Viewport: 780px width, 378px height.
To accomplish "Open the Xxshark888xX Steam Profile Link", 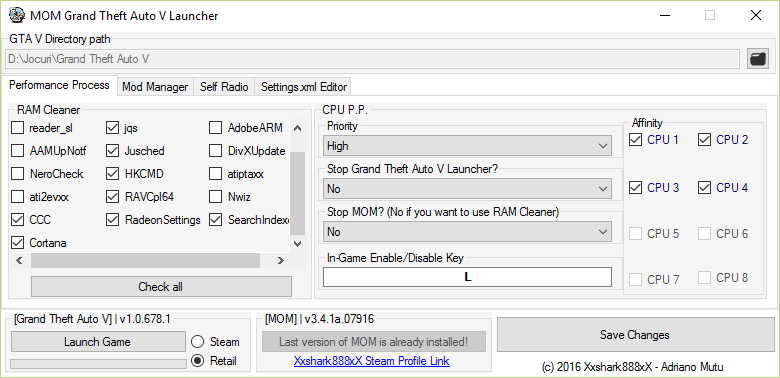I will (x=372, y=361).
